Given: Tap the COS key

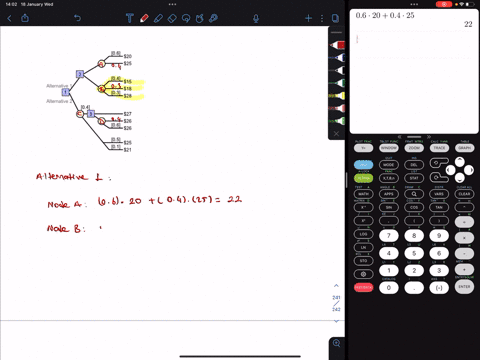Looking at the screenshot, I should (414, 207).
